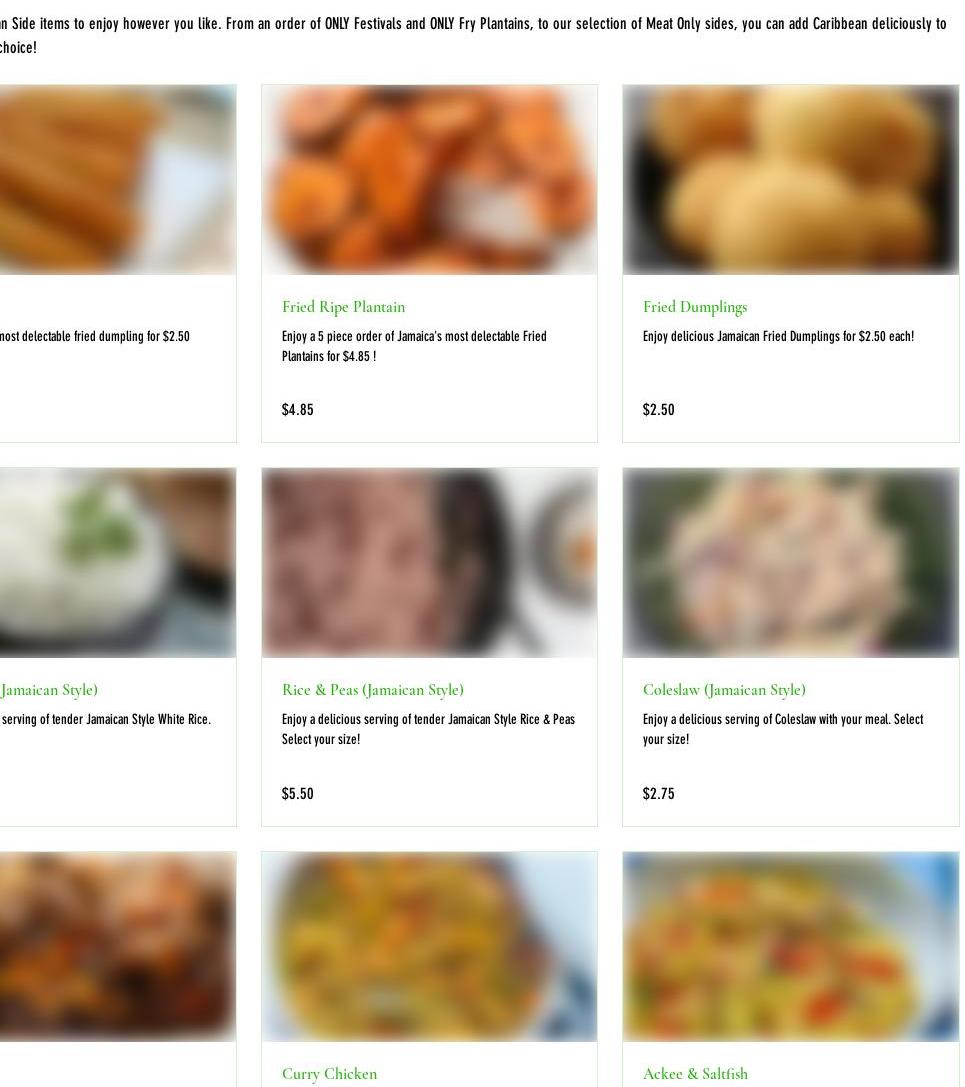This screenshot has width=965, height=1087.
Task: Open the Ackee & Saltfish title link
Action: (695, 1074)
